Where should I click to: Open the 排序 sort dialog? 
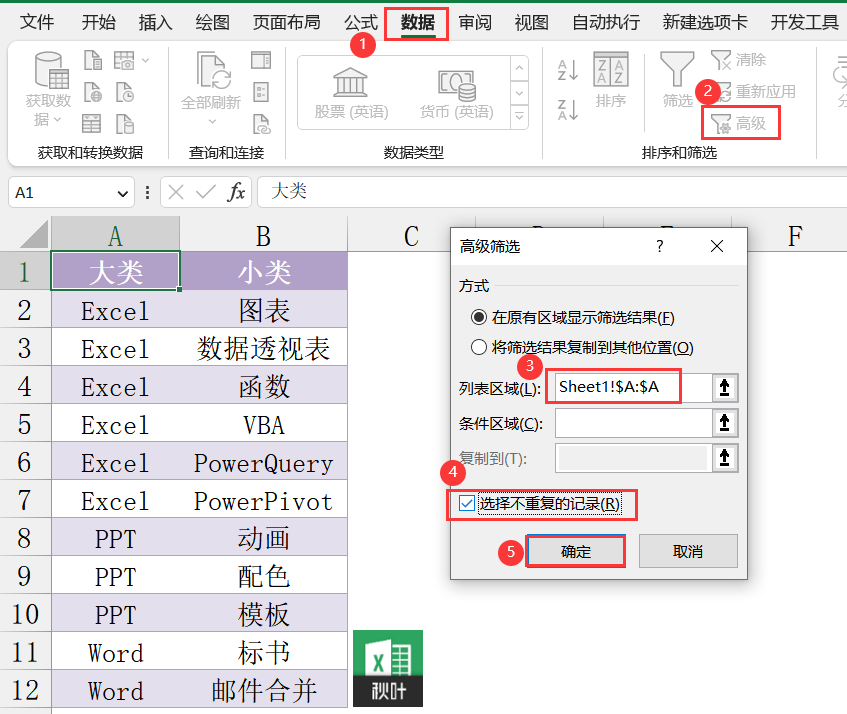pyautogui.click(x=610, y=80)
